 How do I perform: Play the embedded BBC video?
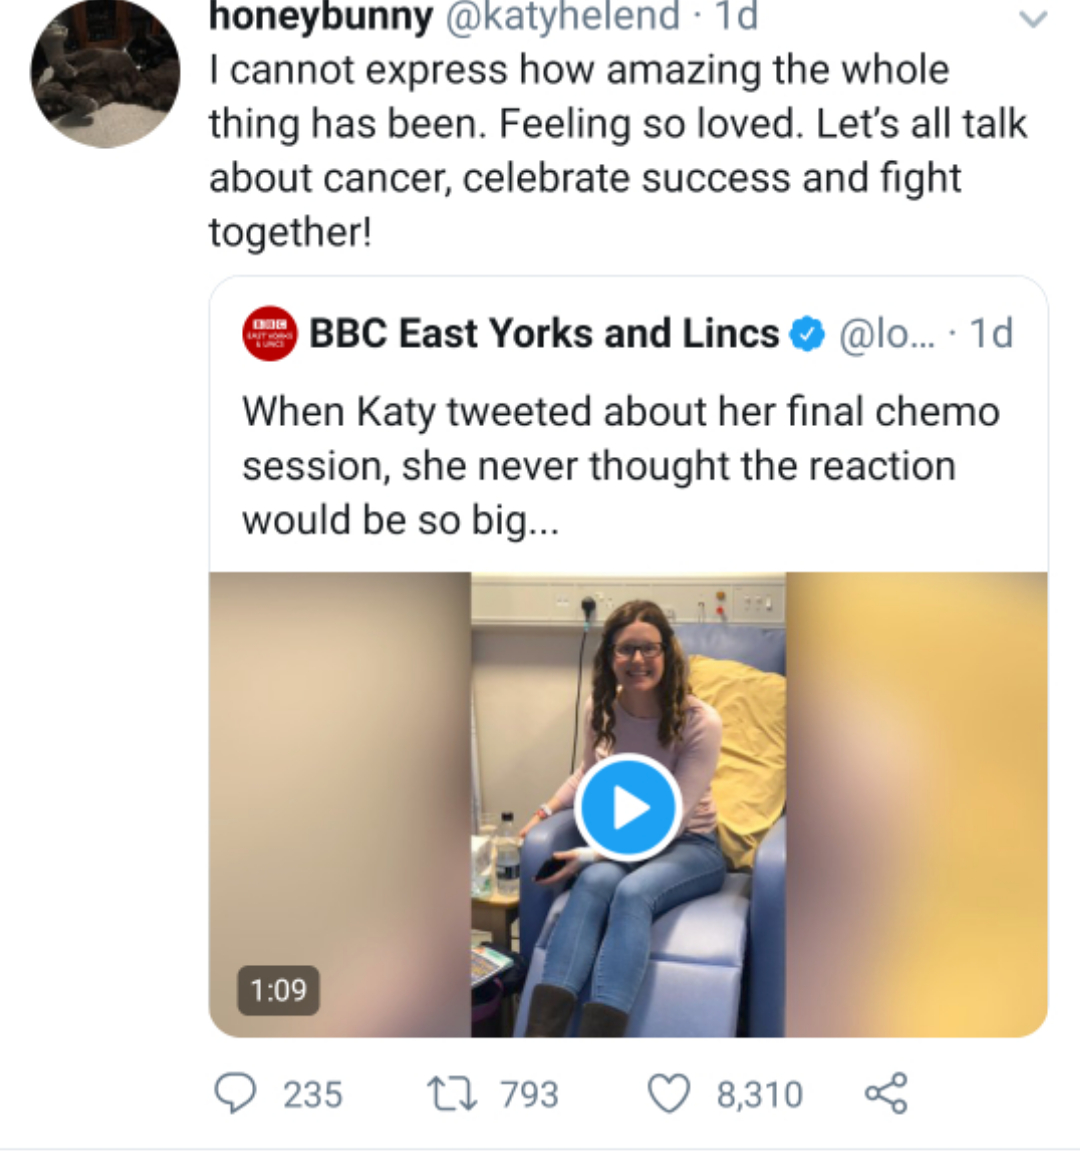click(x=628, y=807)
